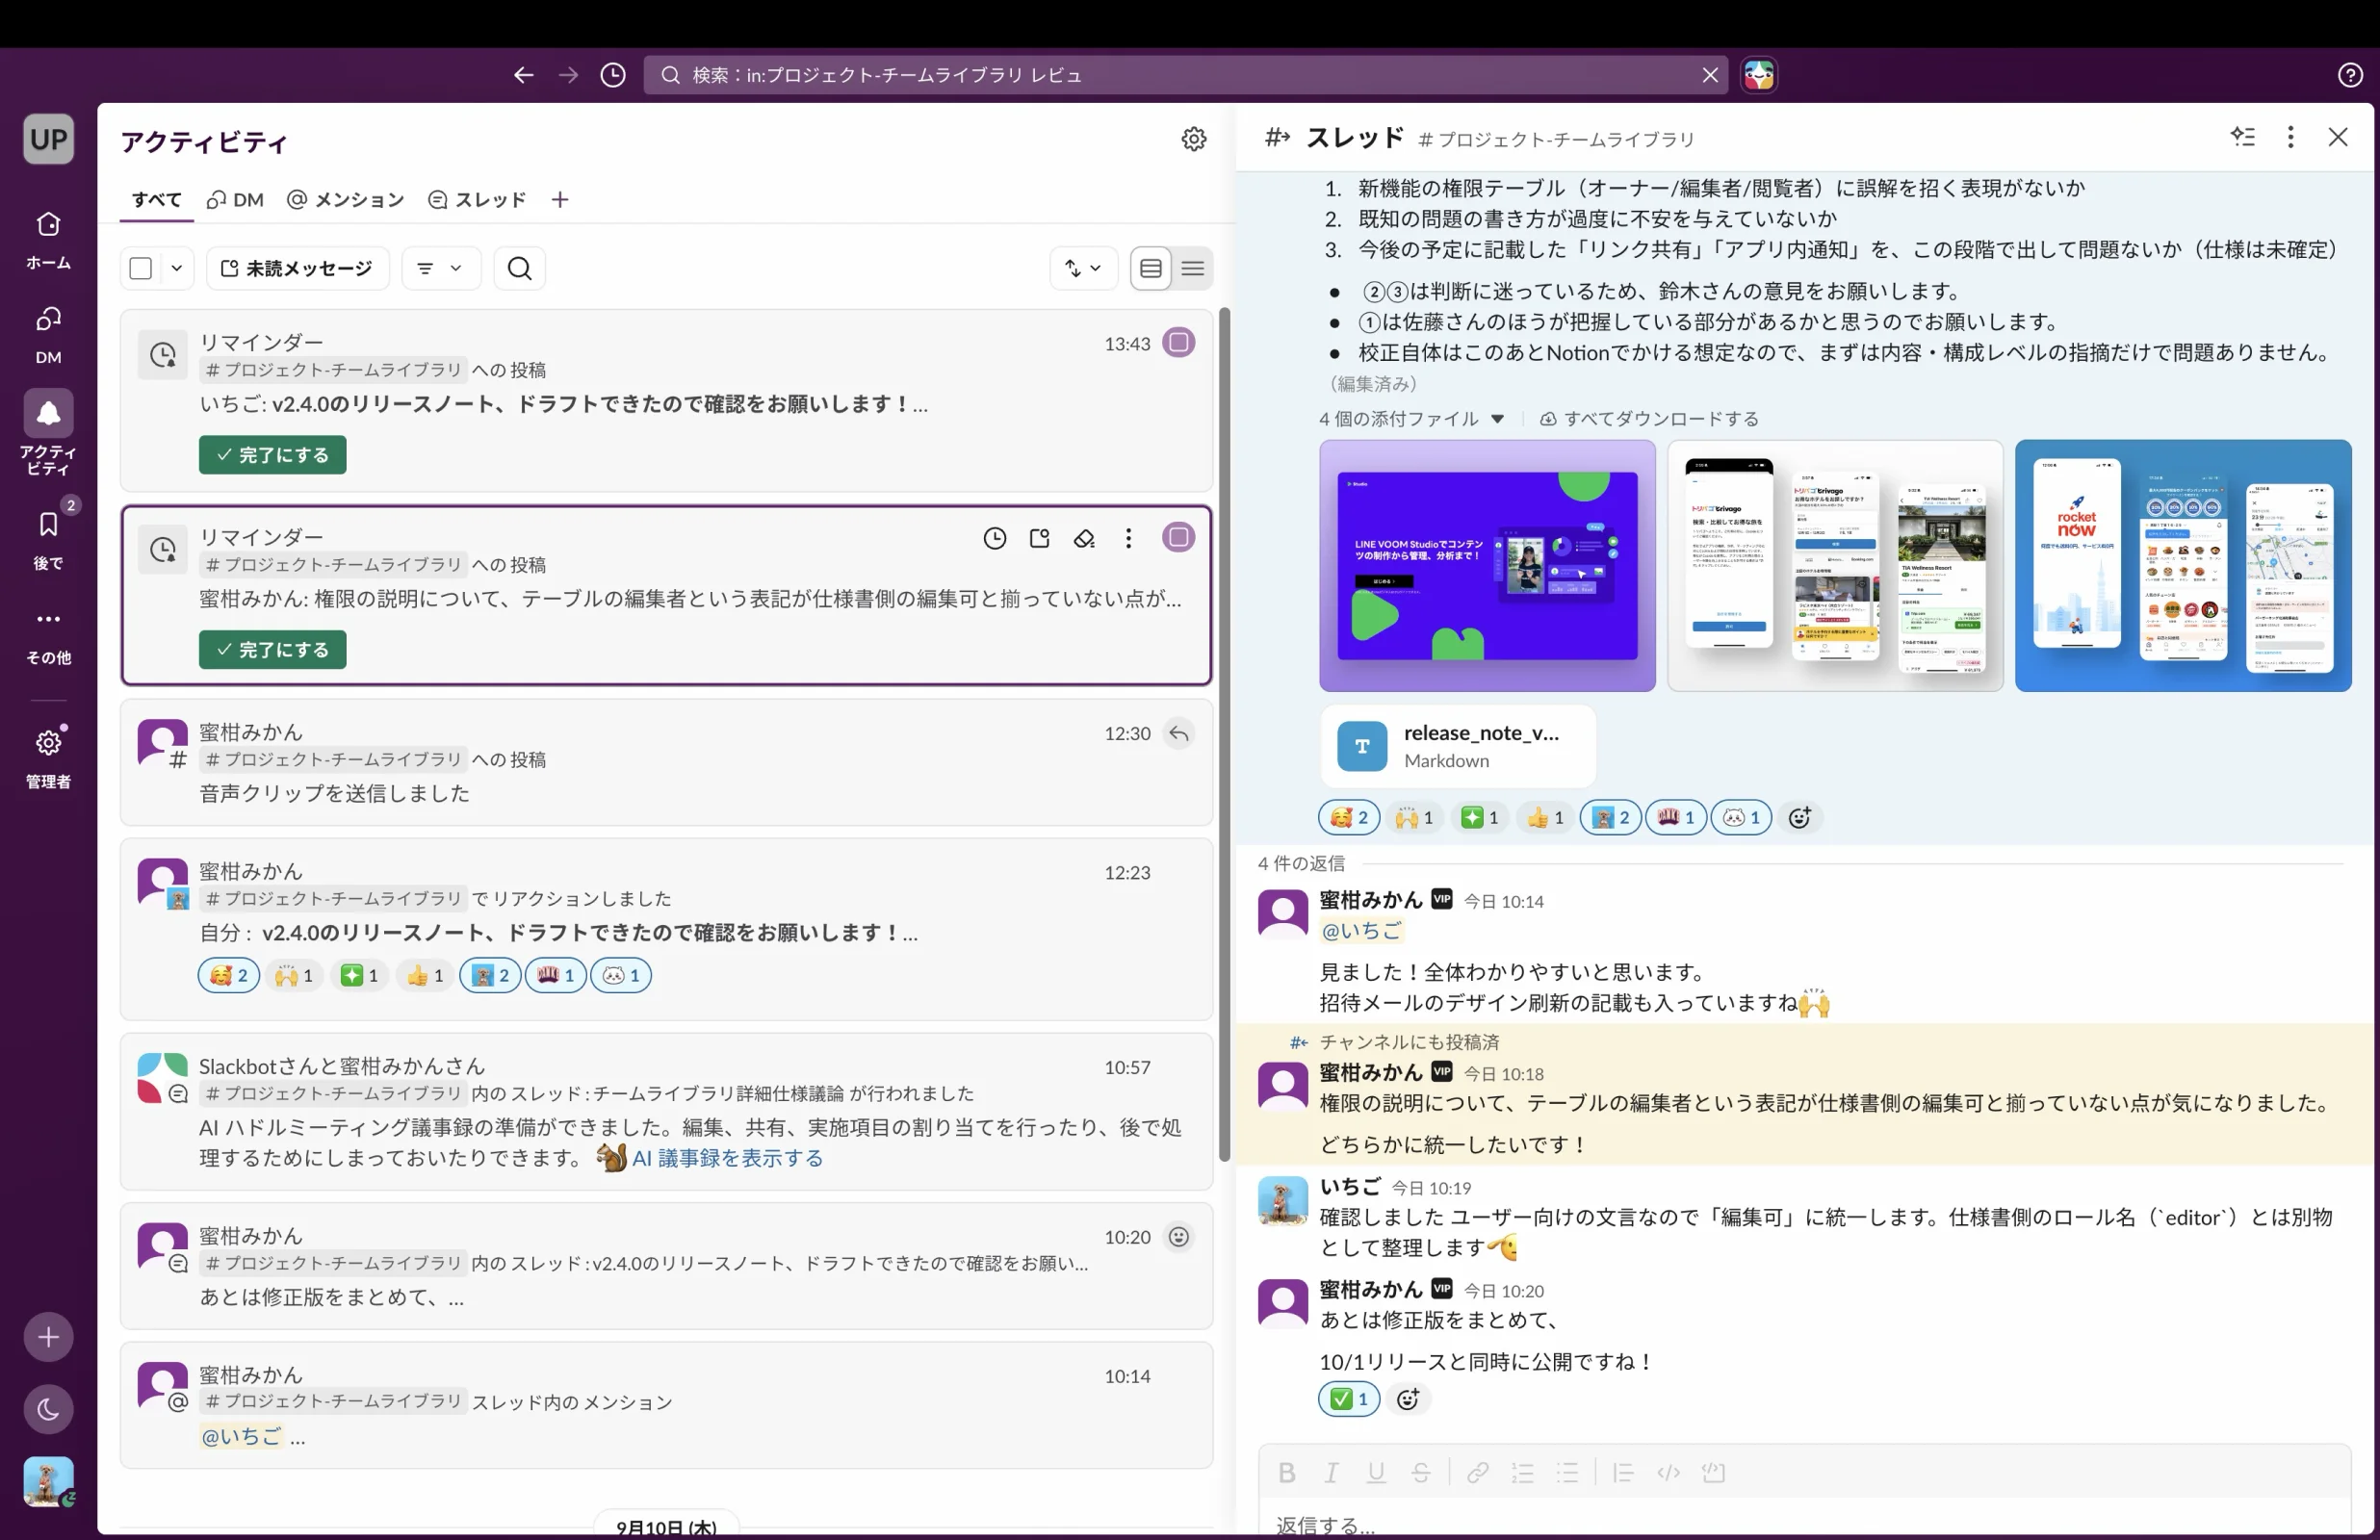2380x1540 pixels.
Task: Clear the search field with X
Action: coord(1710,75)
